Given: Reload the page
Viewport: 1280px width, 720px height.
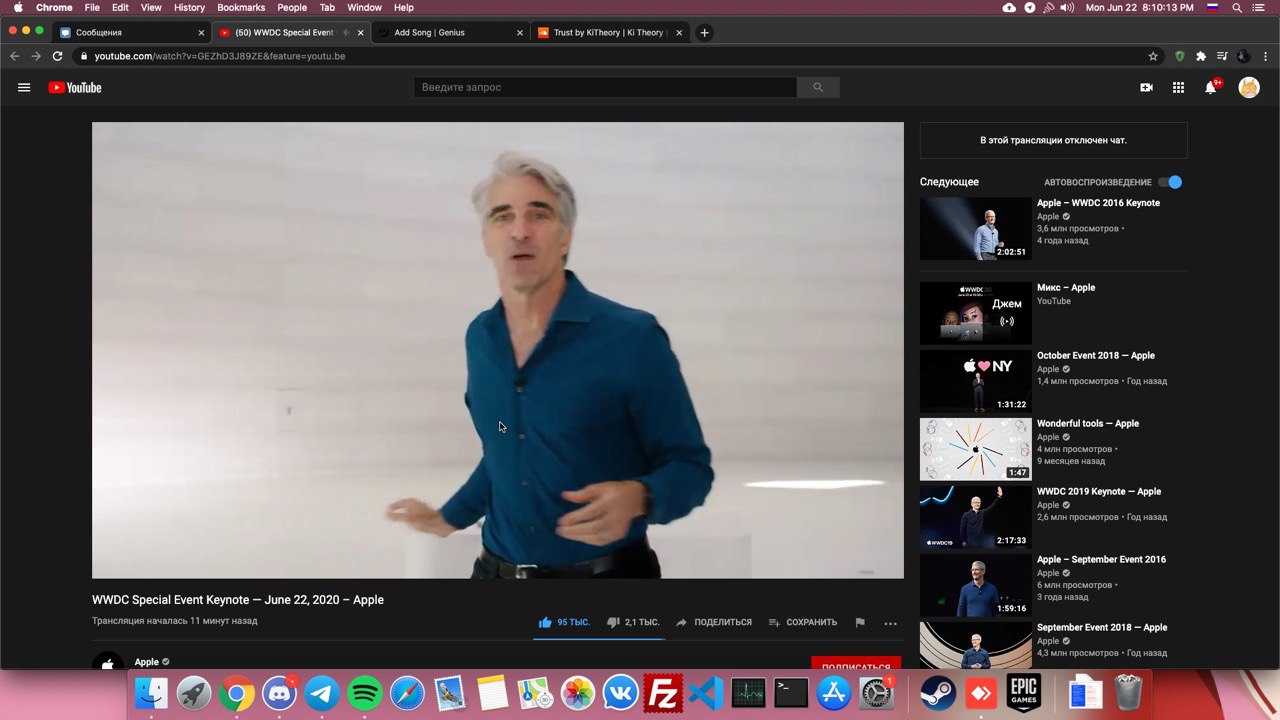Looking at the screenshot, I should click(x=57, y=56).
